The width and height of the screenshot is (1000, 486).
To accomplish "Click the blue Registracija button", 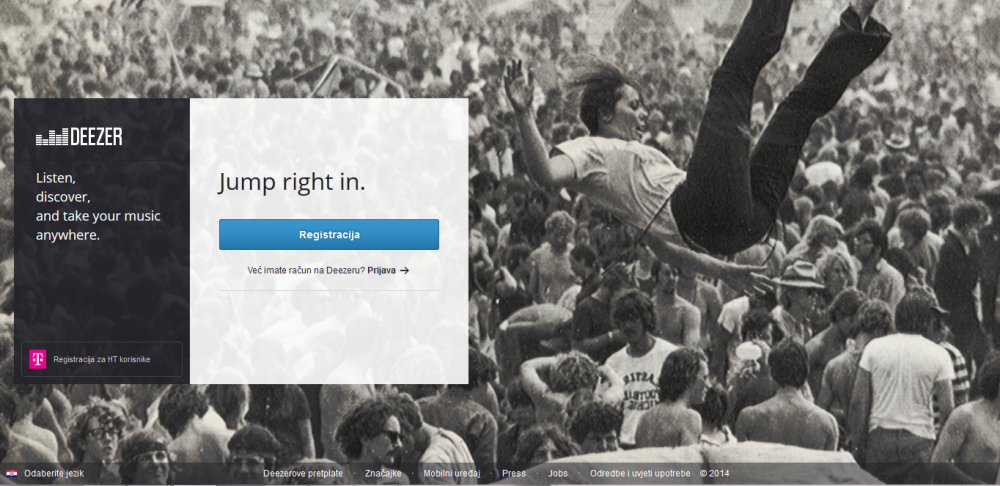I will (329, 235).
